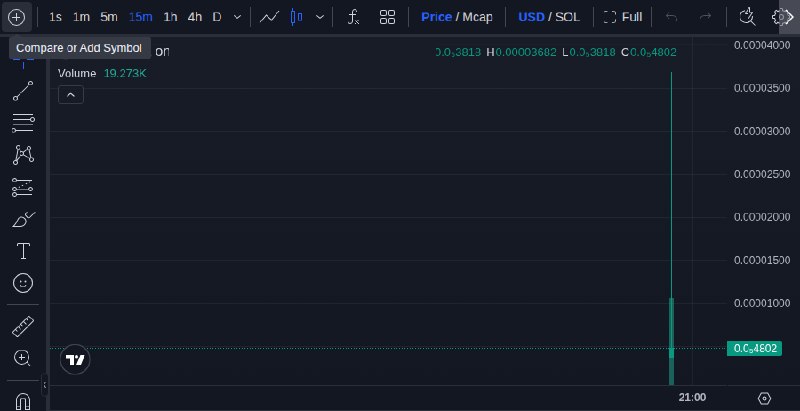Select the brush drawing tool
This screenshot has height=411, width=800.
point(23,220)
